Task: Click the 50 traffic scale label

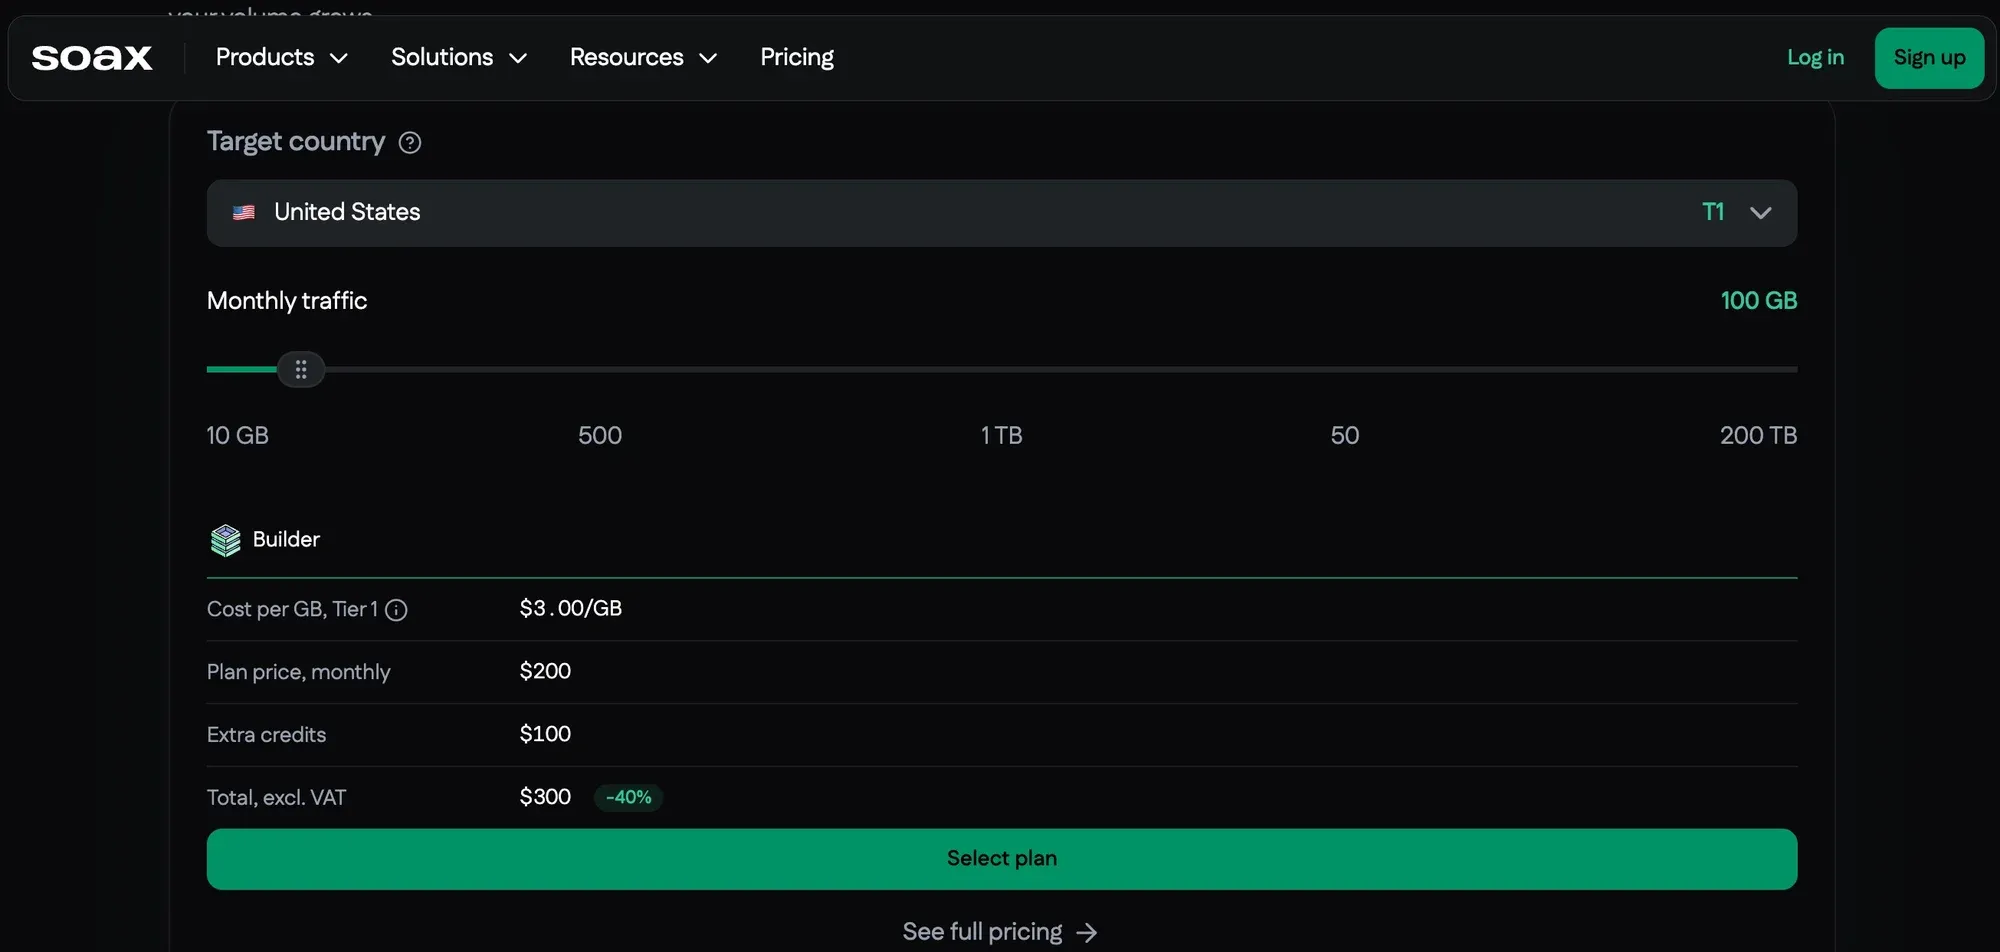Action: click(x=1344, y=436)
